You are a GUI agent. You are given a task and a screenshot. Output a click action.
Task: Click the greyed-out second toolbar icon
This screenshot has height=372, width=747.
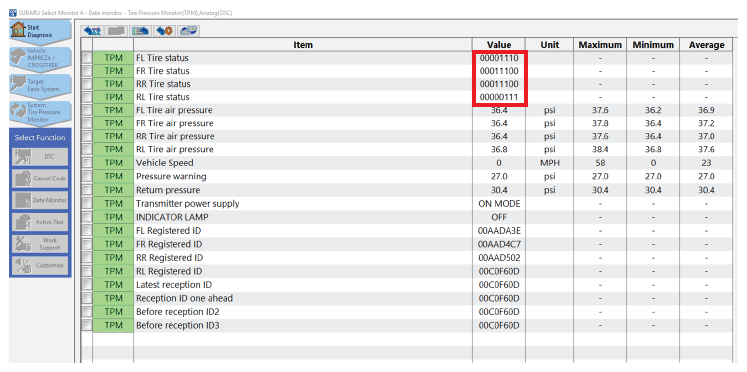coord(116,31)
